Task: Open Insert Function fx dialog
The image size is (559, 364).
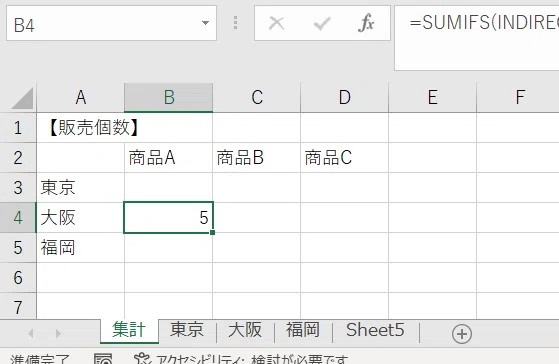Action: click(x=366, y=24)
